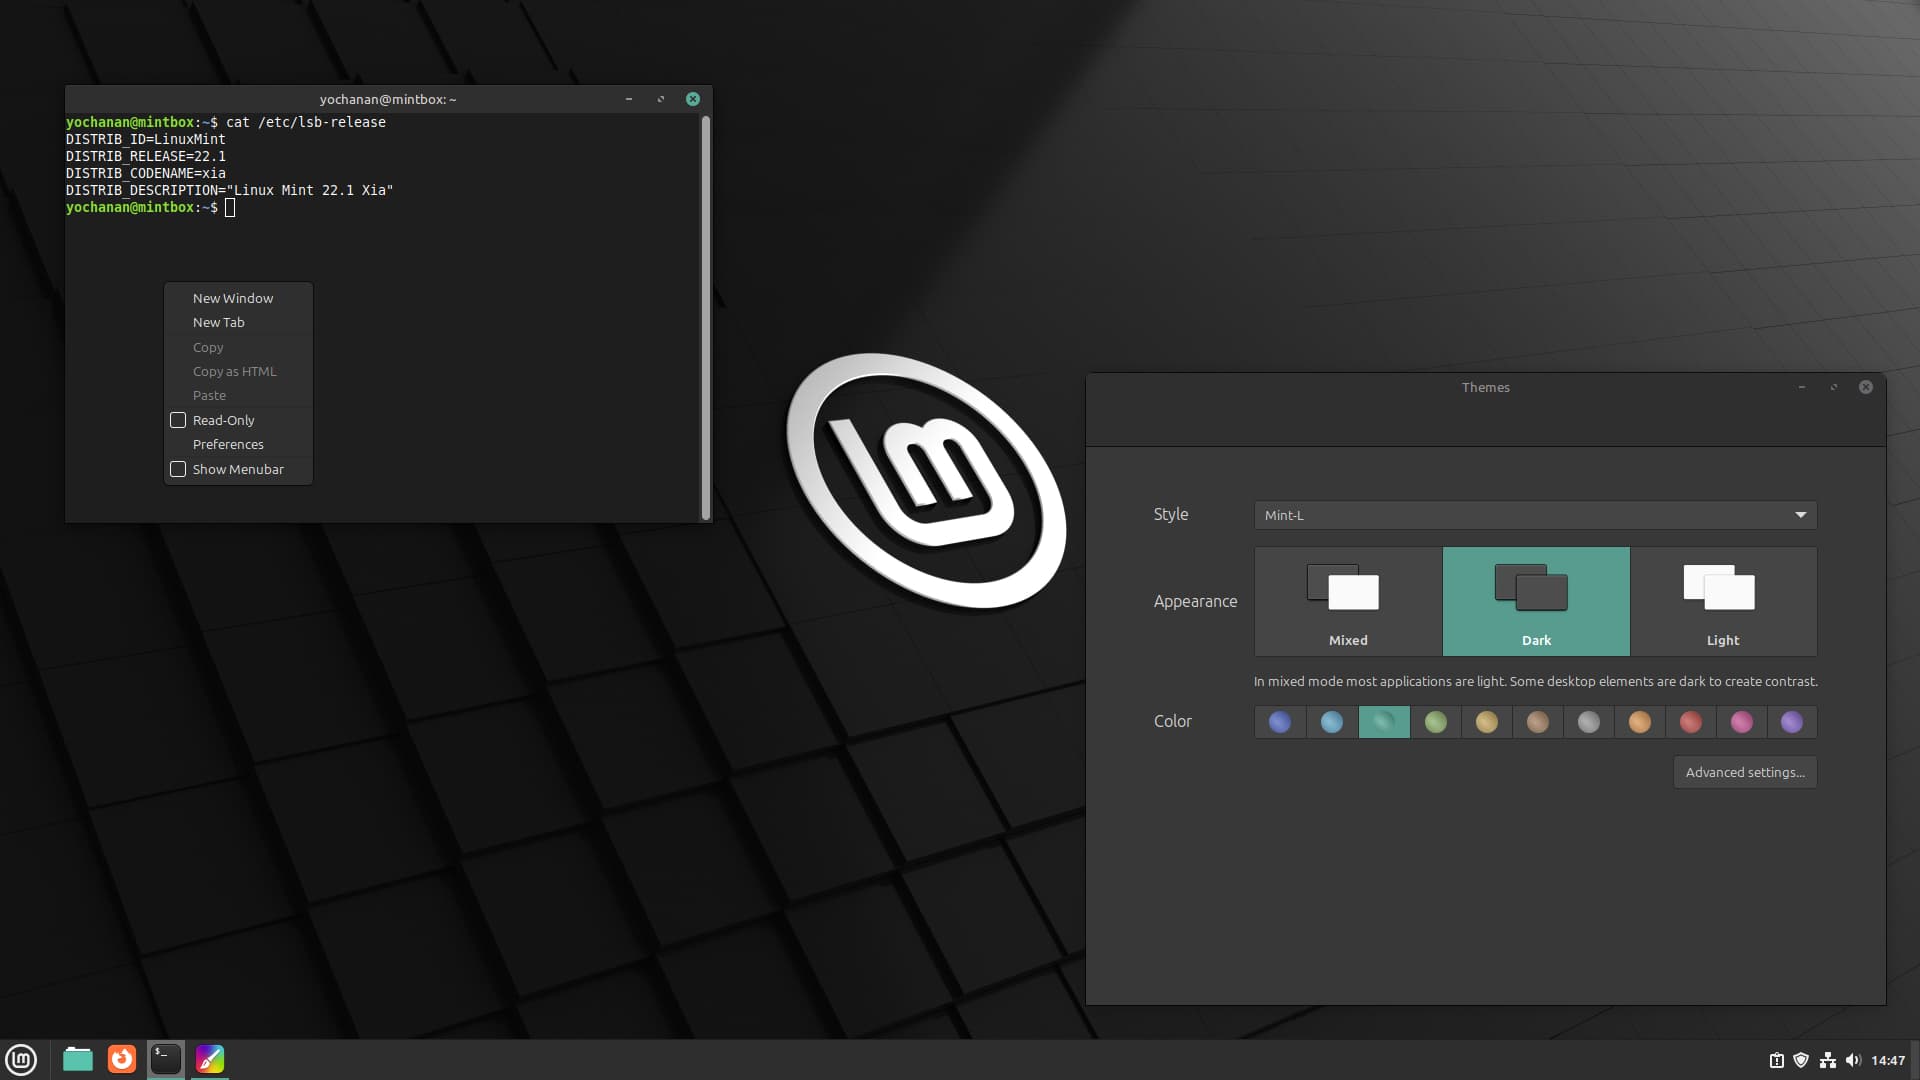Minimize the terminal window
This screenshot has width=1920, height=1080.
pyautogui.click(x=629, y=99)
